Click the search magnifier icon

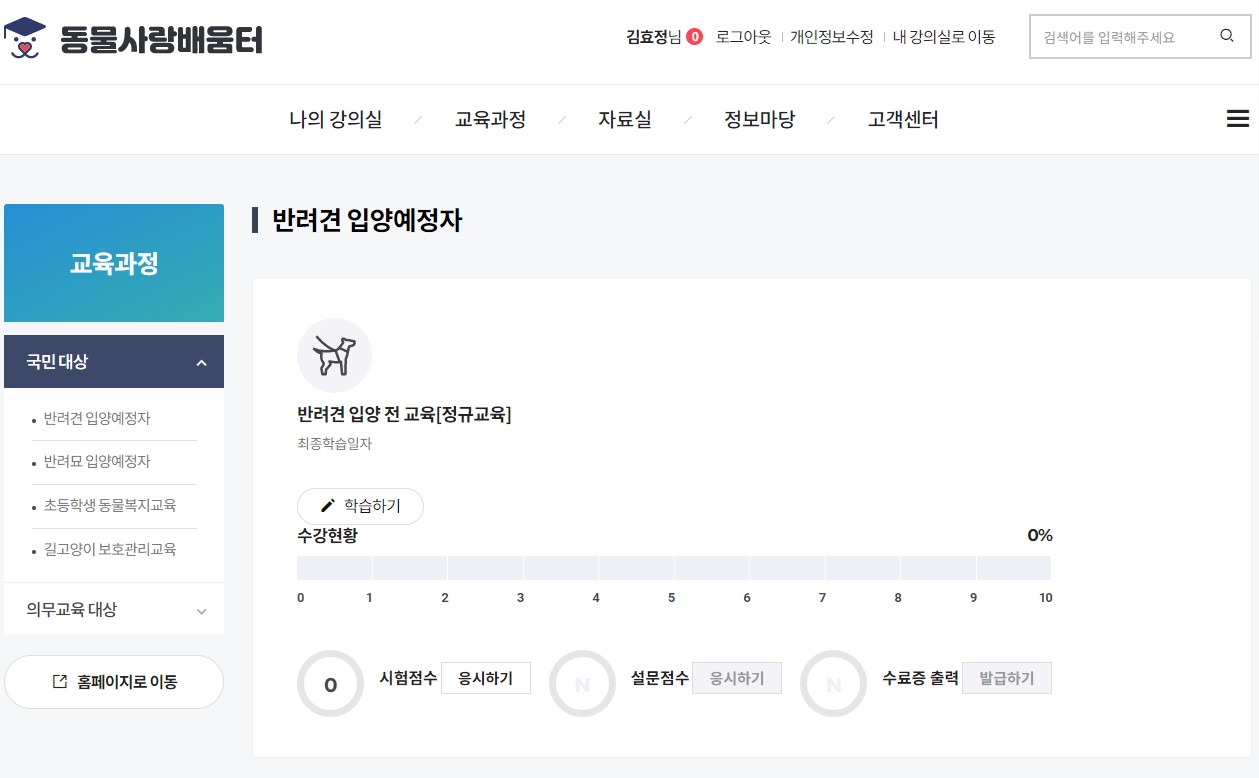(1227, 36)
